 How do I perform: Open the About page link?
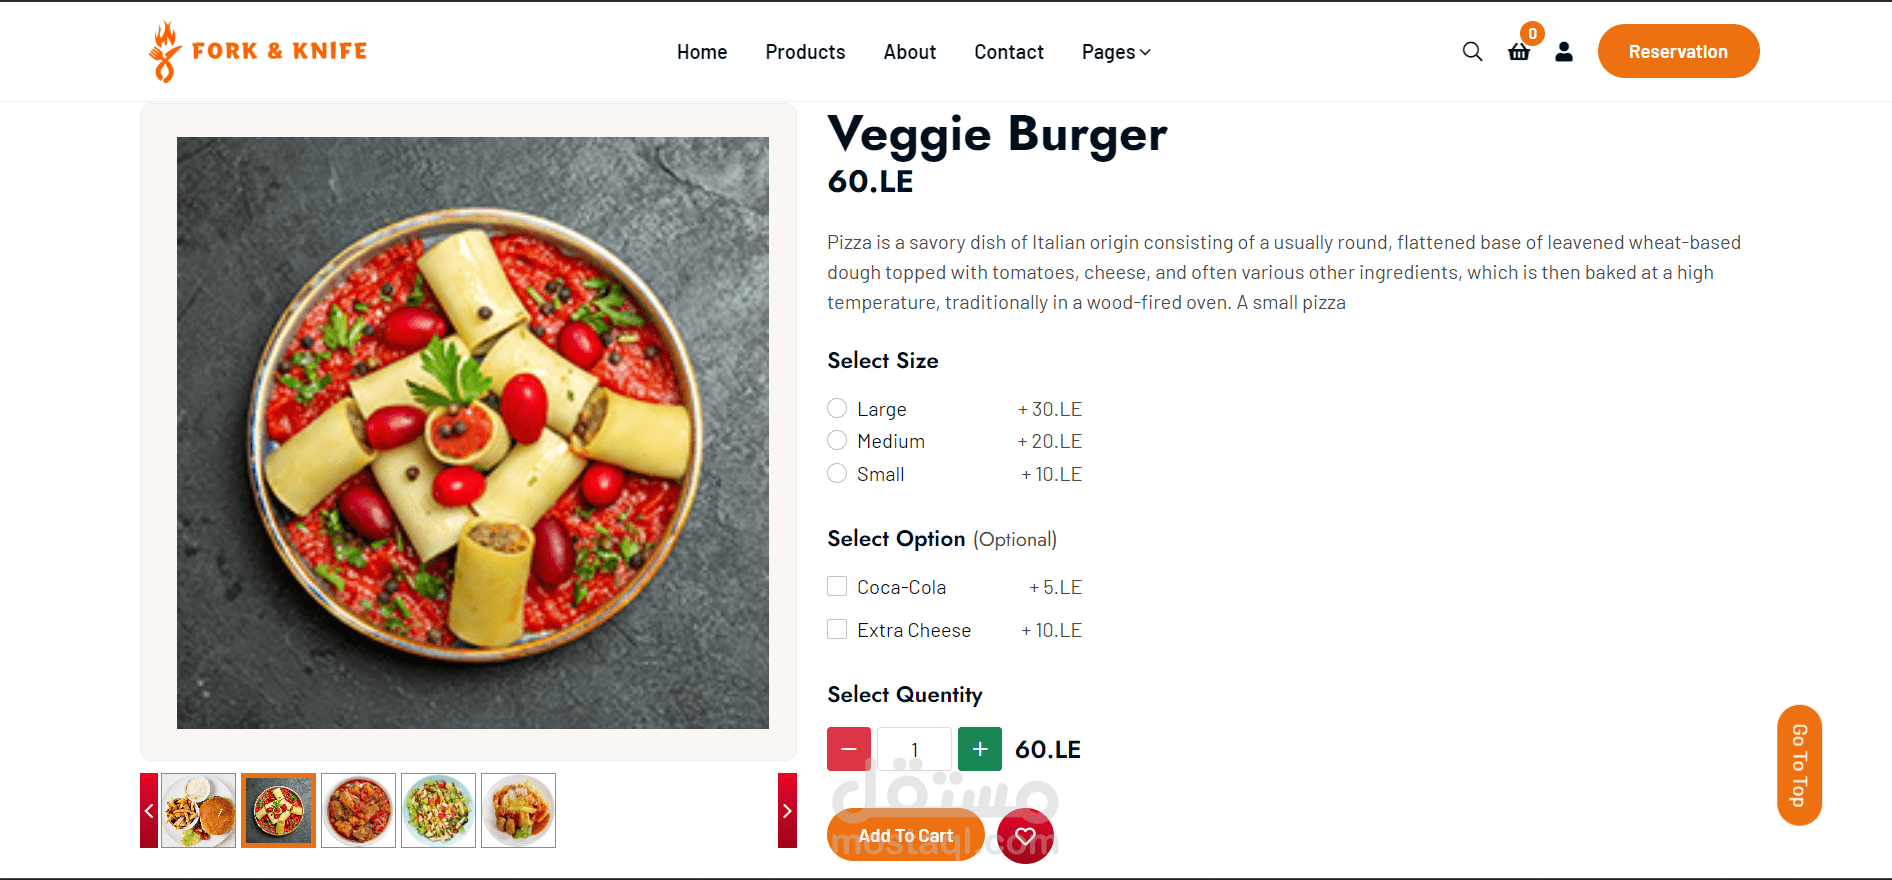point(910,52)
